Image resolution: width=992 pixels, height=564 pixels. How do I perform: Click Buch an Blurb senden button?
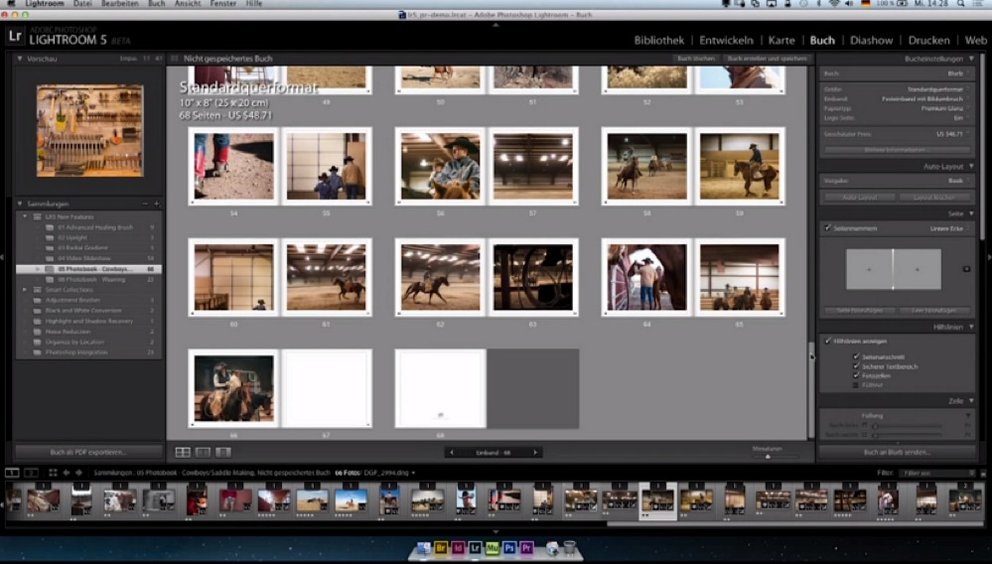897,452
